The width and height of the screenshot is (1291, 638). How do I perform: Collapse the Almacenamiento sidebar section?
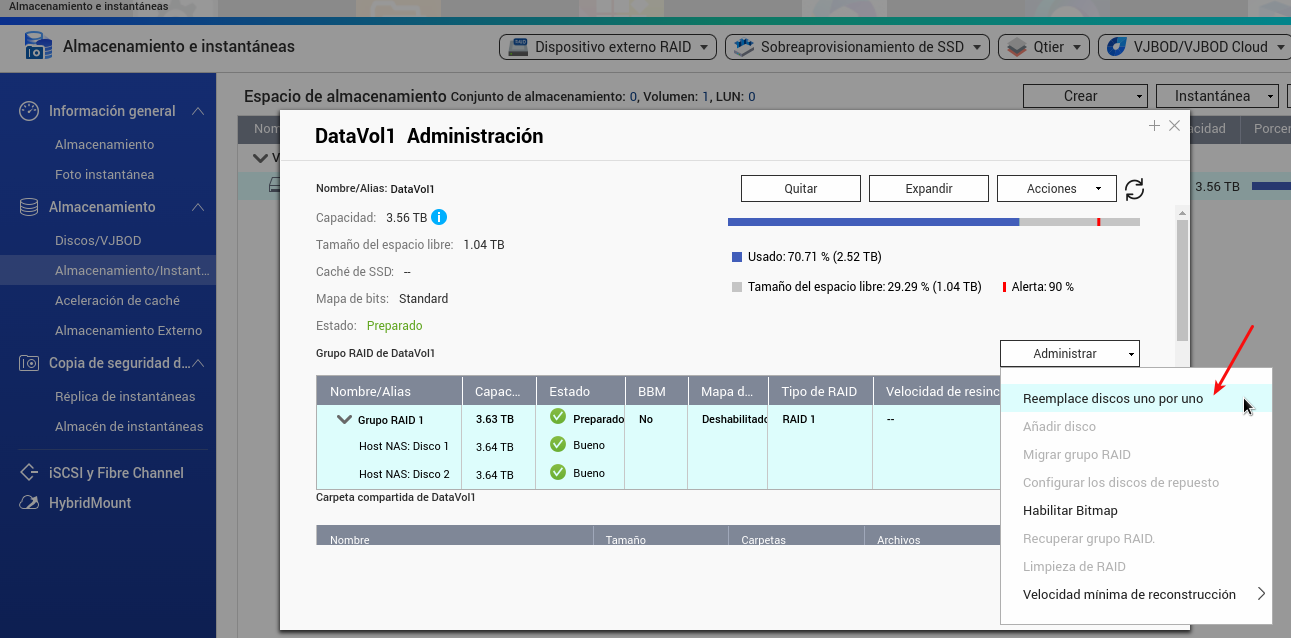click(x=198, y=207)
